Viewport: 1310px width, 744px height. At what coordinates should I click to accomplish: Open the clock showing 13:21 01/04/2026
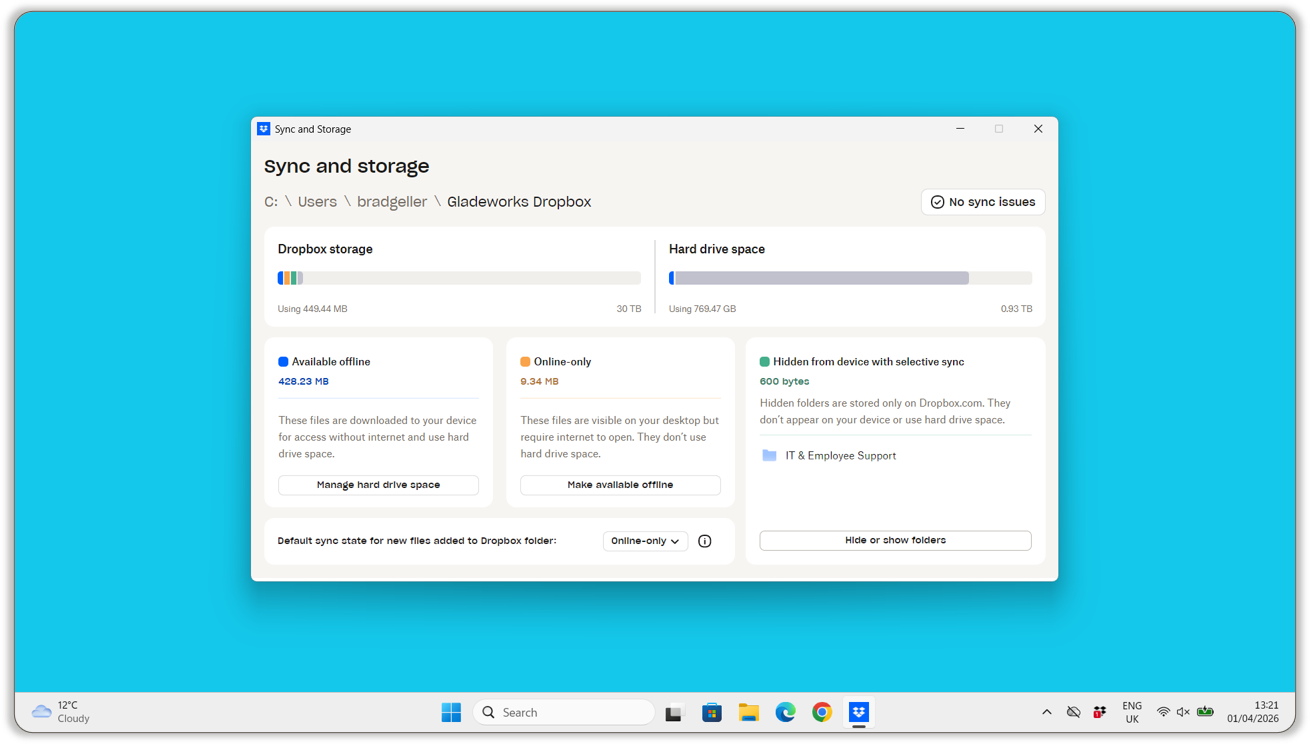[x=1253, y=712]
